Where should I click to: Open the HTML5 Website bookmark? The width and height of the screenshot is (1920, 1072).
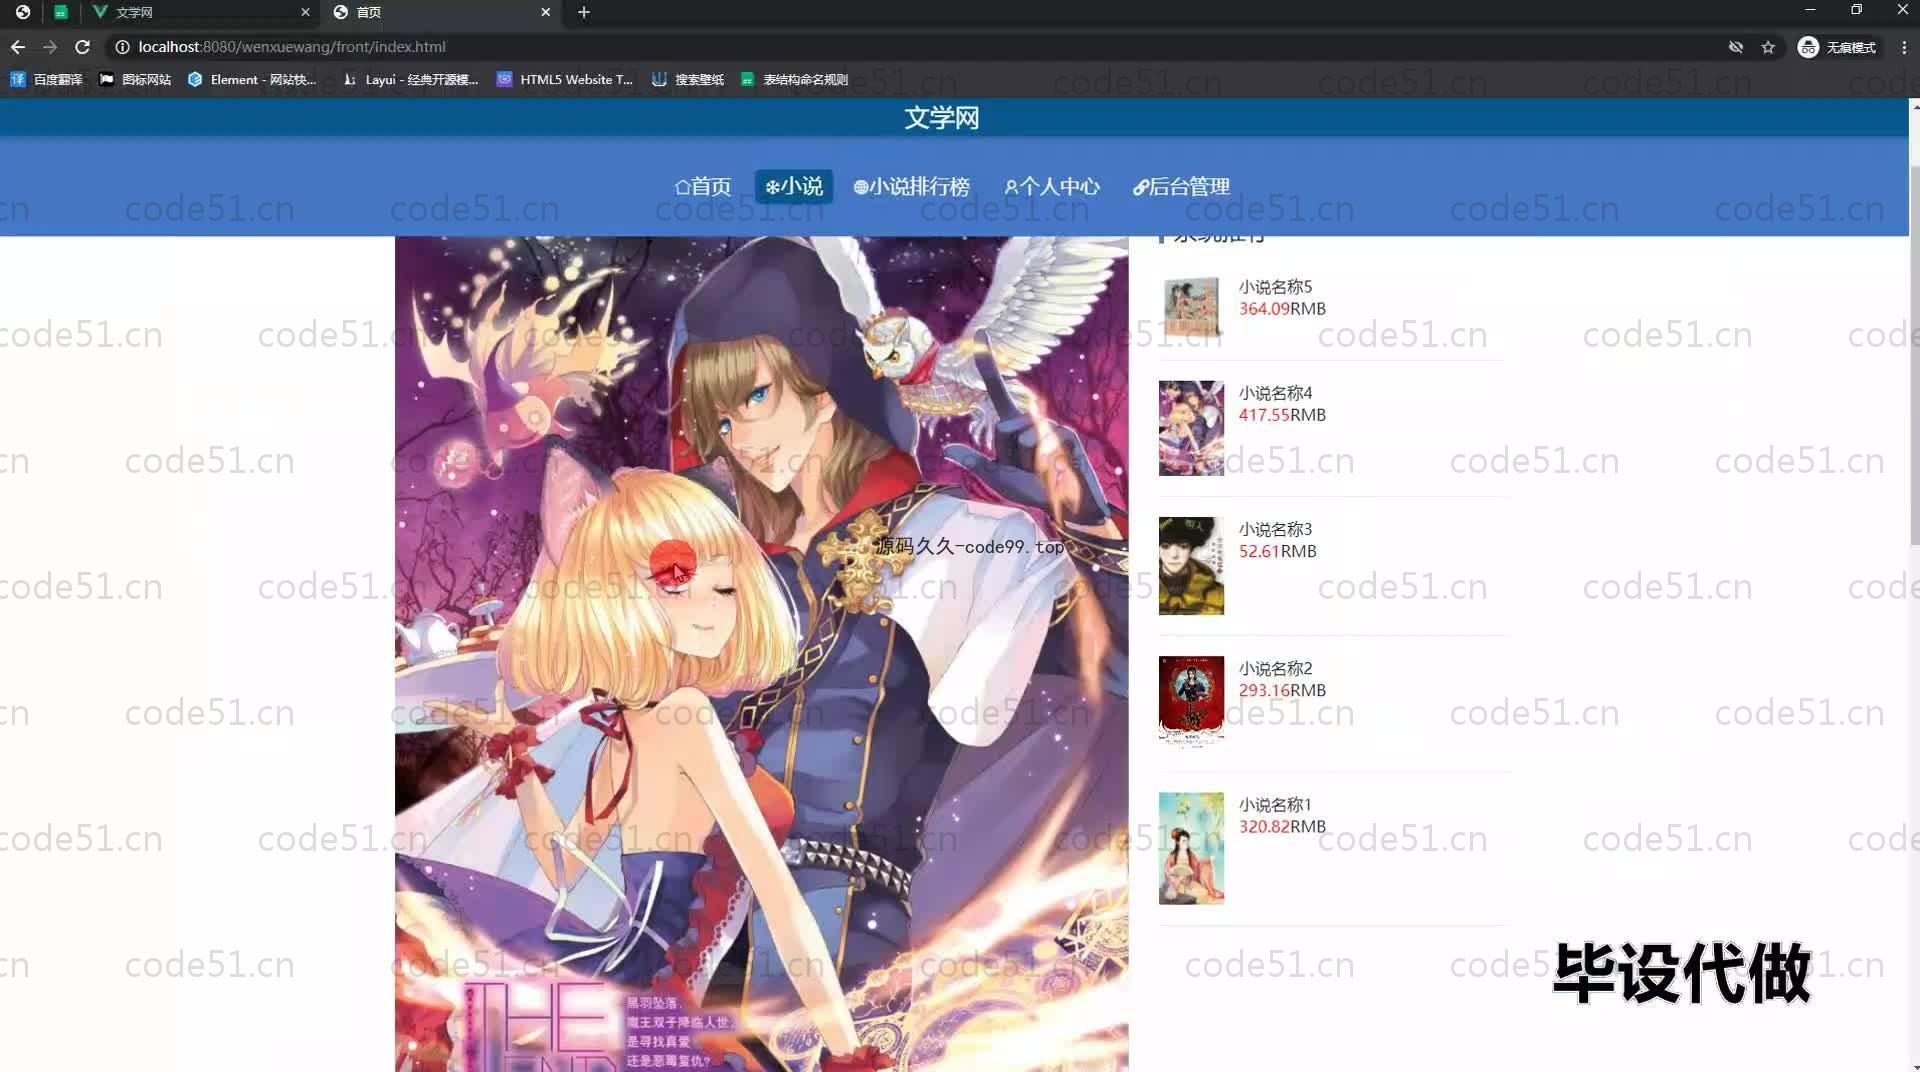(565, 79)
